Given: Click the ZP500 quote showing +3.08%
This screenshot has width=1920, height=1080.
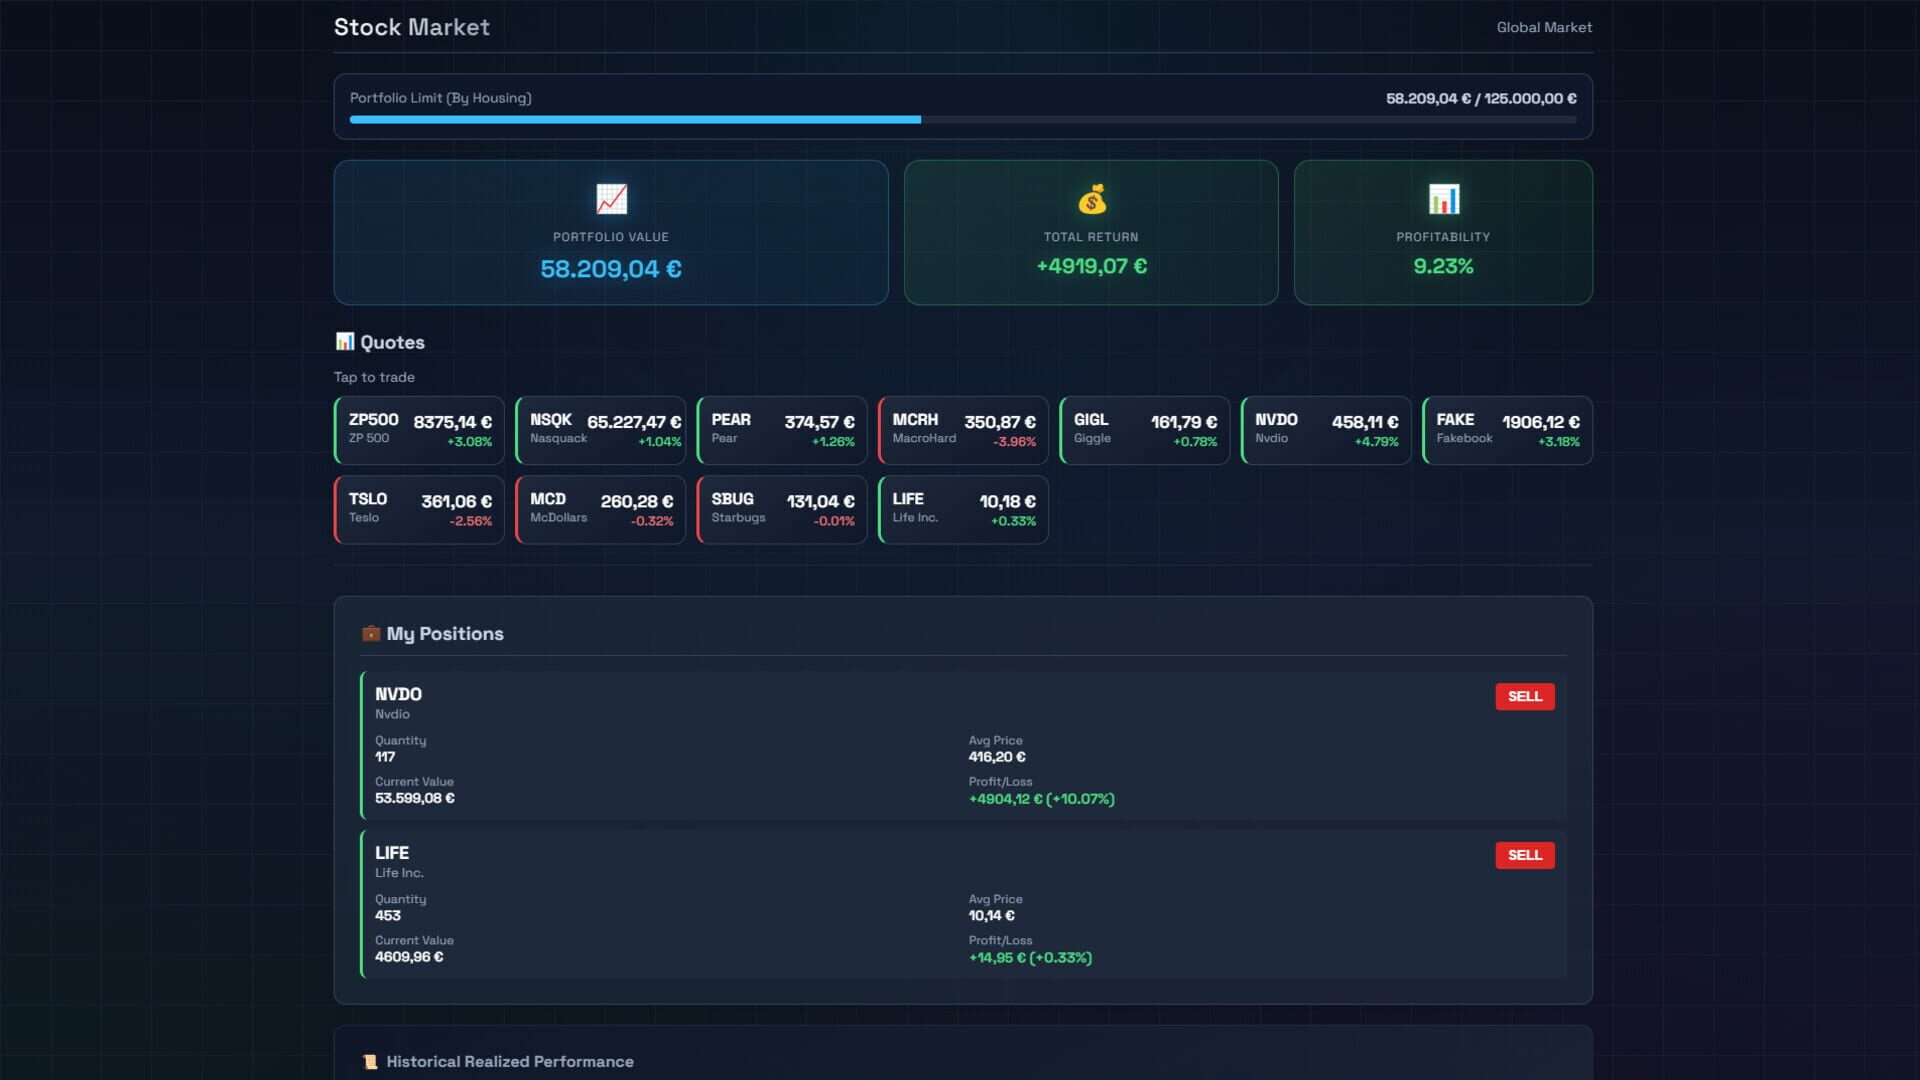Looking at the screenshot, I should (418, 429).
